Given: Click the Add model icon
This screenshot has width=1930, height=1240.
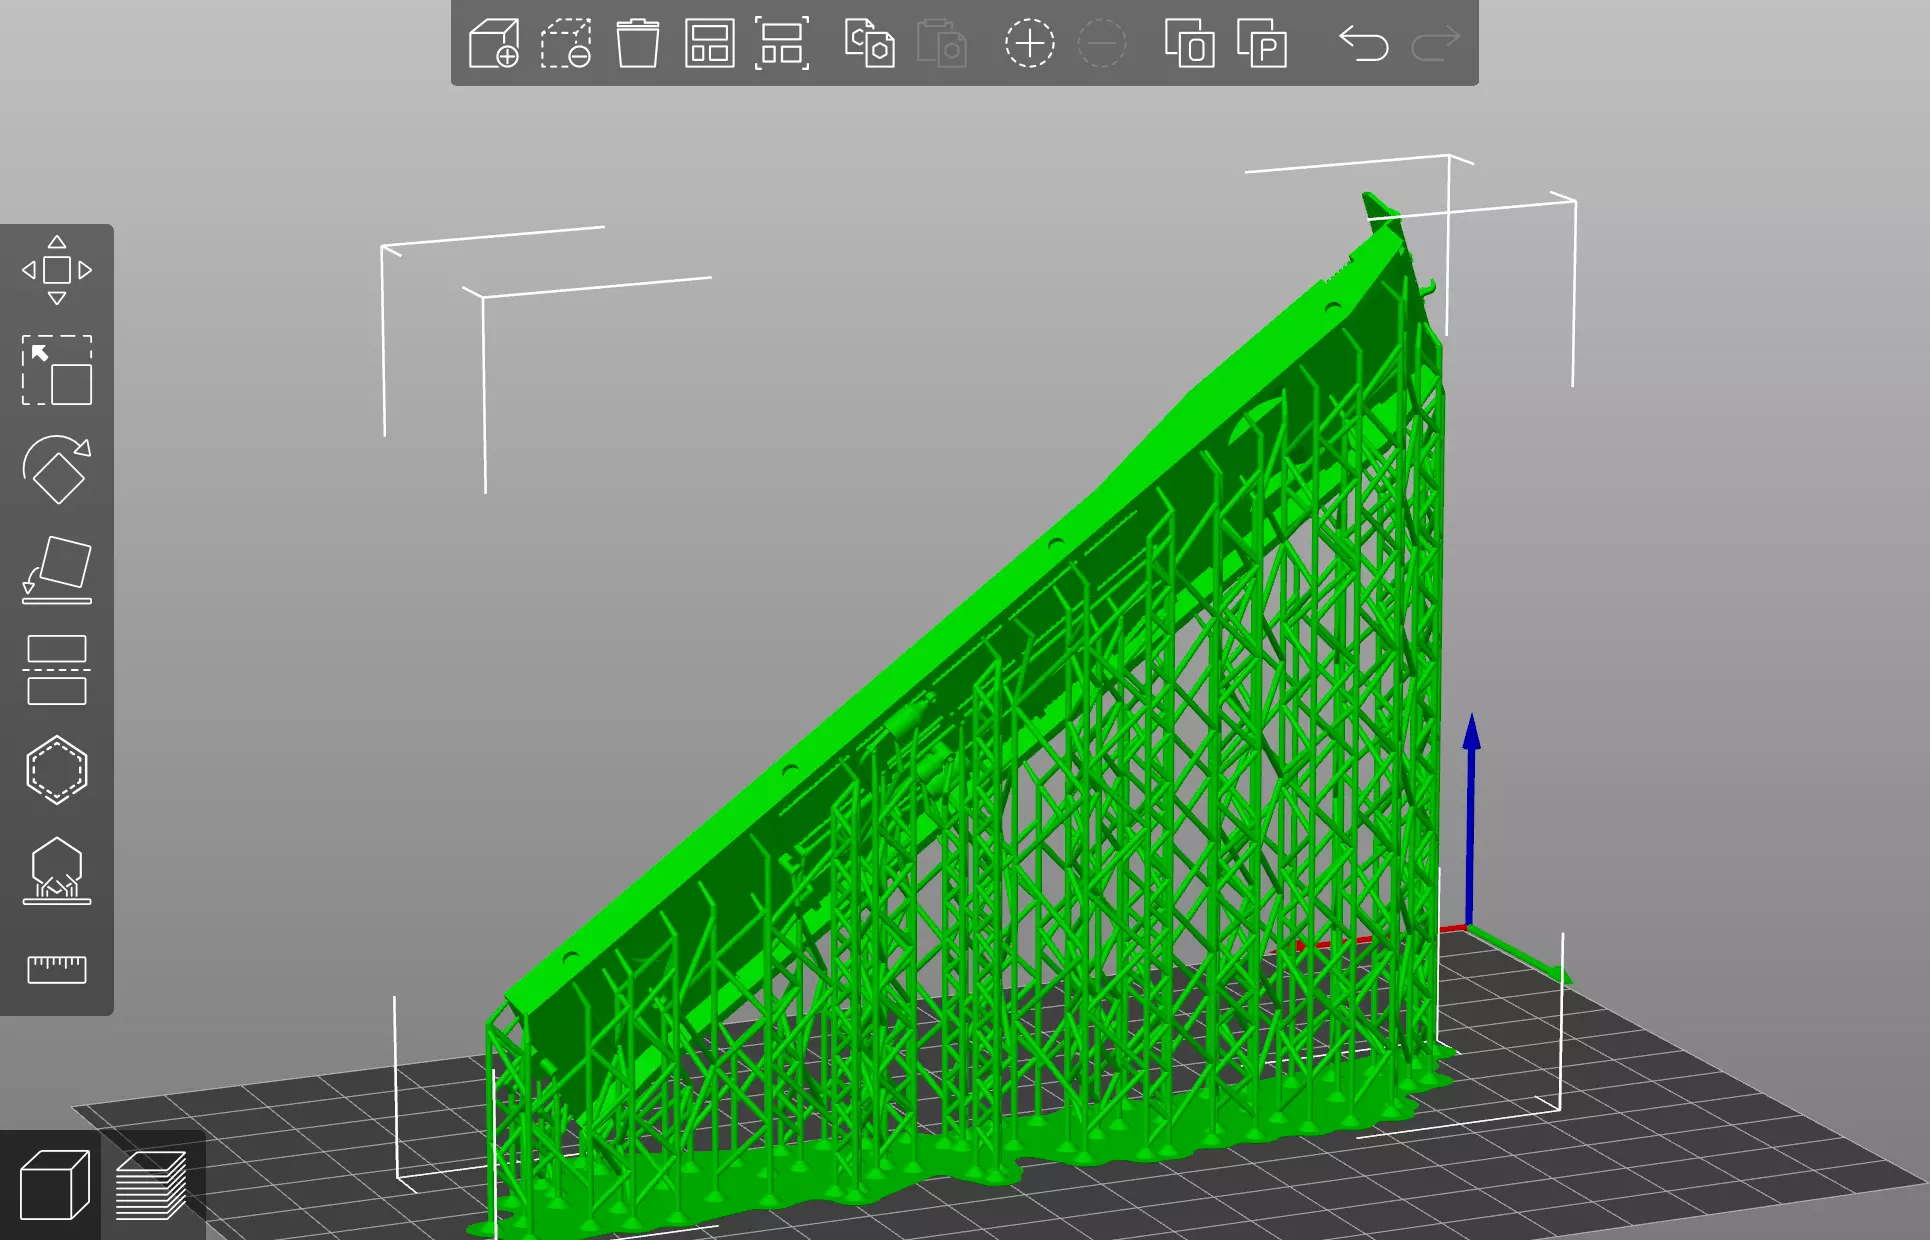Looking at the screenshot, I should 494,43.
